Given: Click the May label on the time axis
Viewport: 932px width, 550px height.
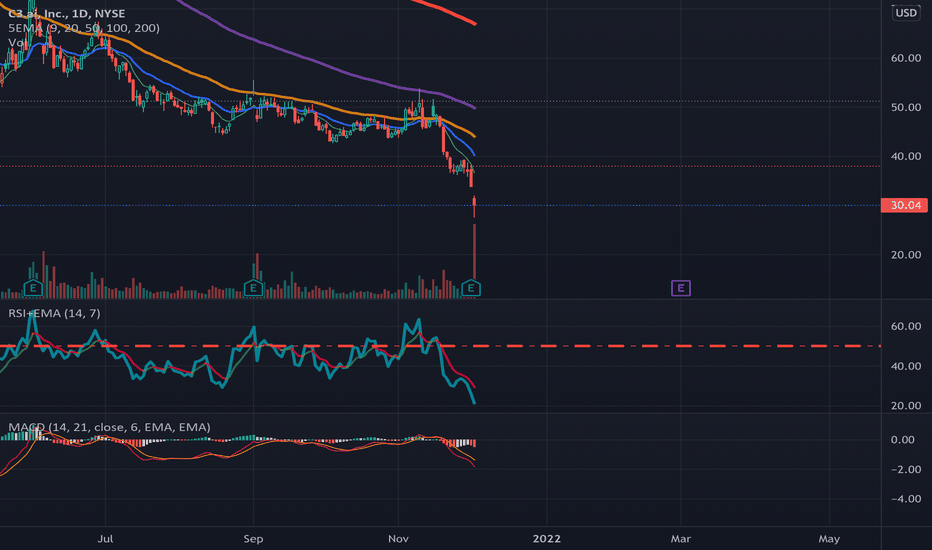Looking at the screenshot, I should point(829,539).
